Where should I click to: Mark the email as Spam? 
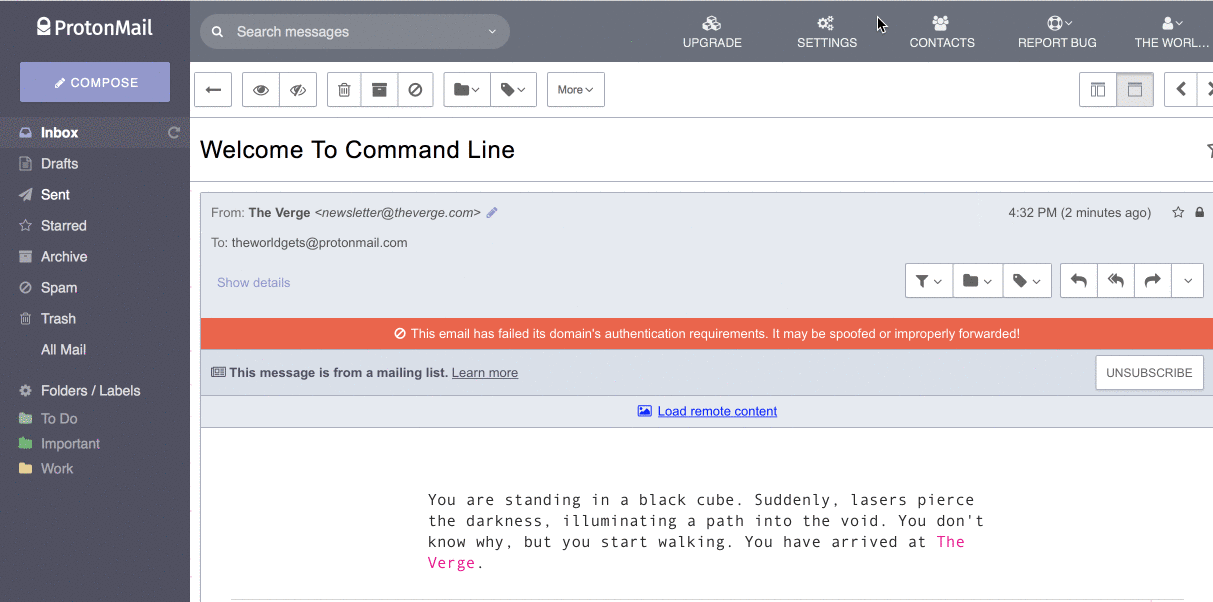[415, 89]
